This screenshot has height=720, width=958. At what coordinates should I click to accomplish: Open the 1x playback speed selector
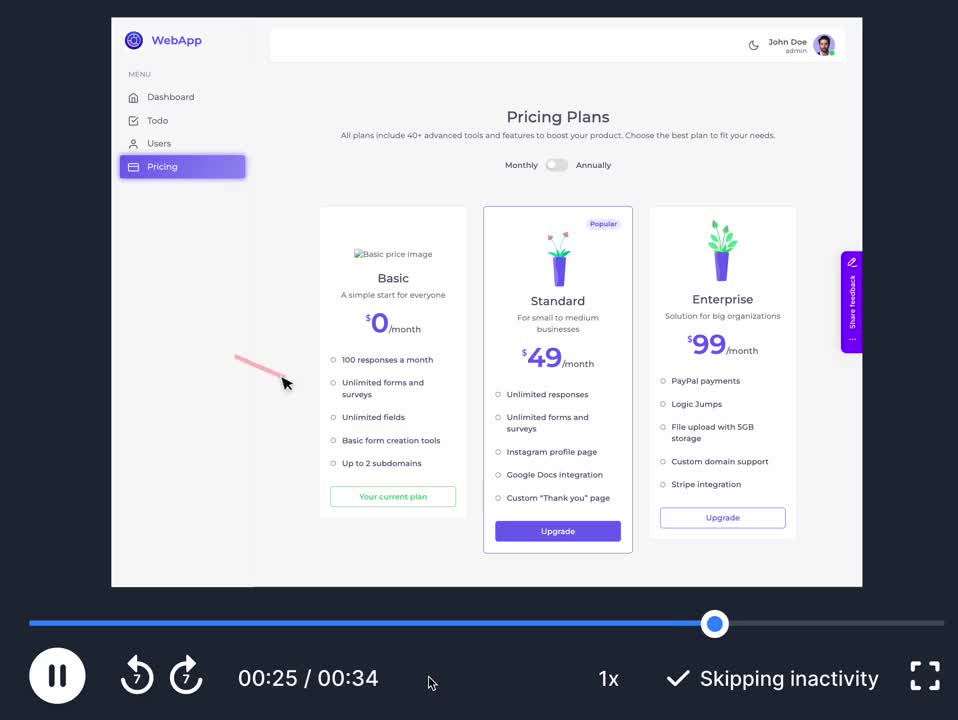608,678
